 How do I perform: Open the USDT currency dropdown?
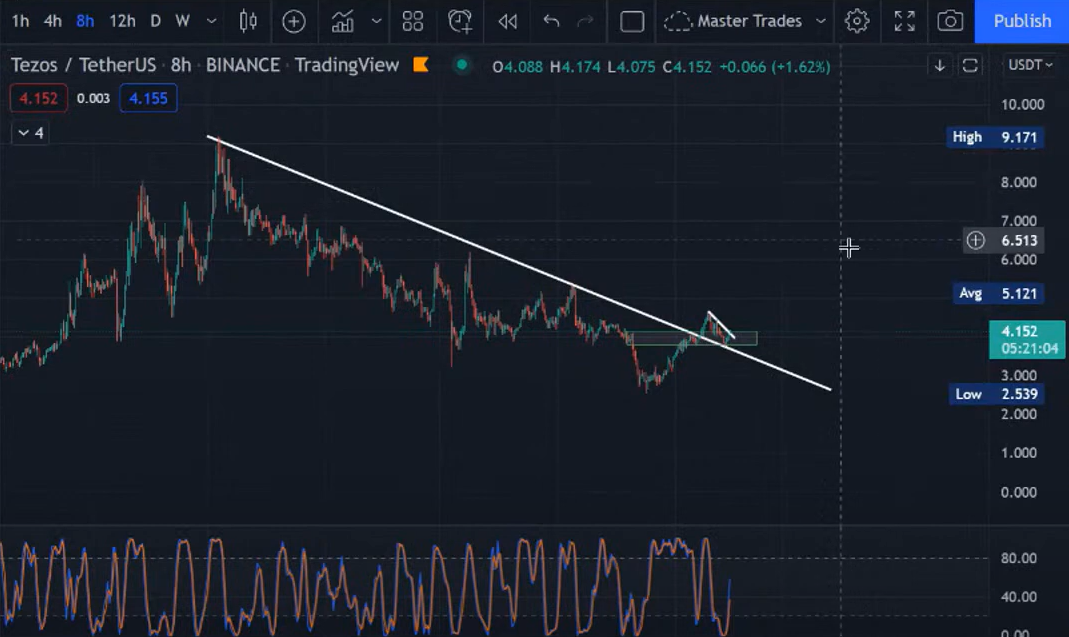[1030, 65]
